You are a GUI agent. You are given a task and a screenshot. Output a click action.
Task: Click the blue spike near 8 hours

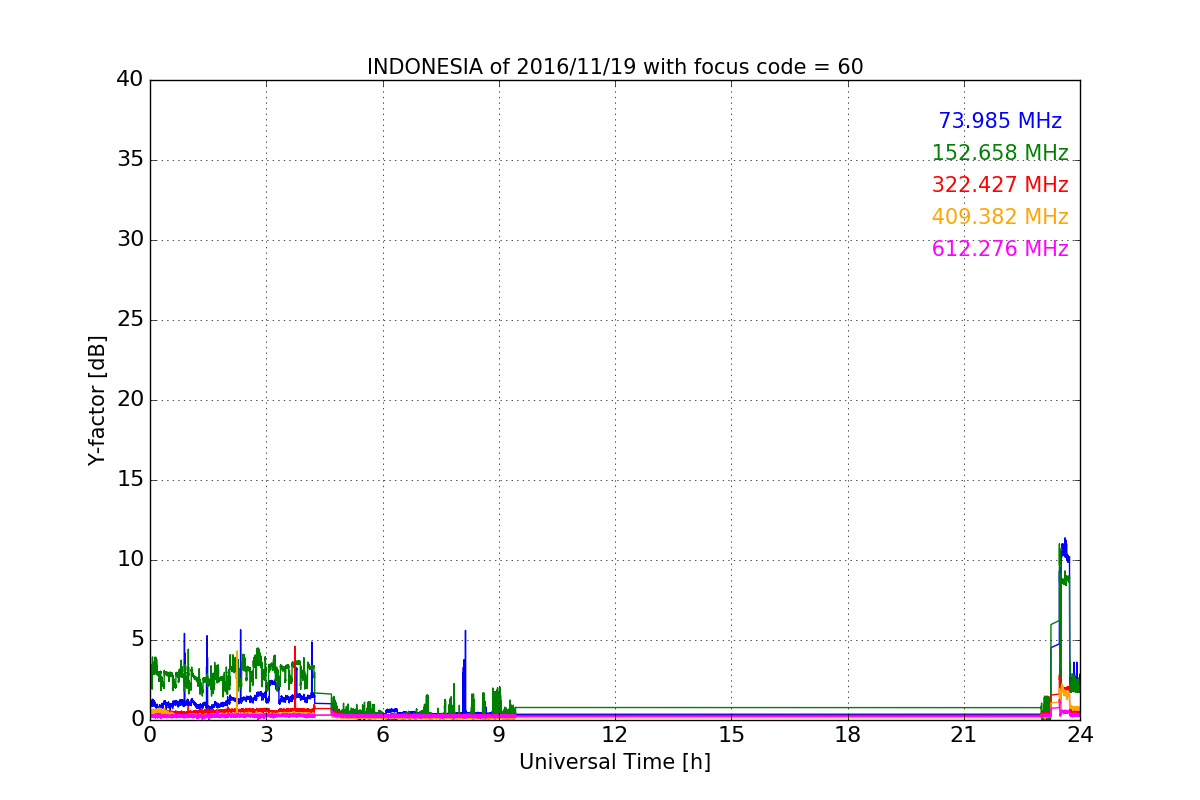click(x=465, y=670)
